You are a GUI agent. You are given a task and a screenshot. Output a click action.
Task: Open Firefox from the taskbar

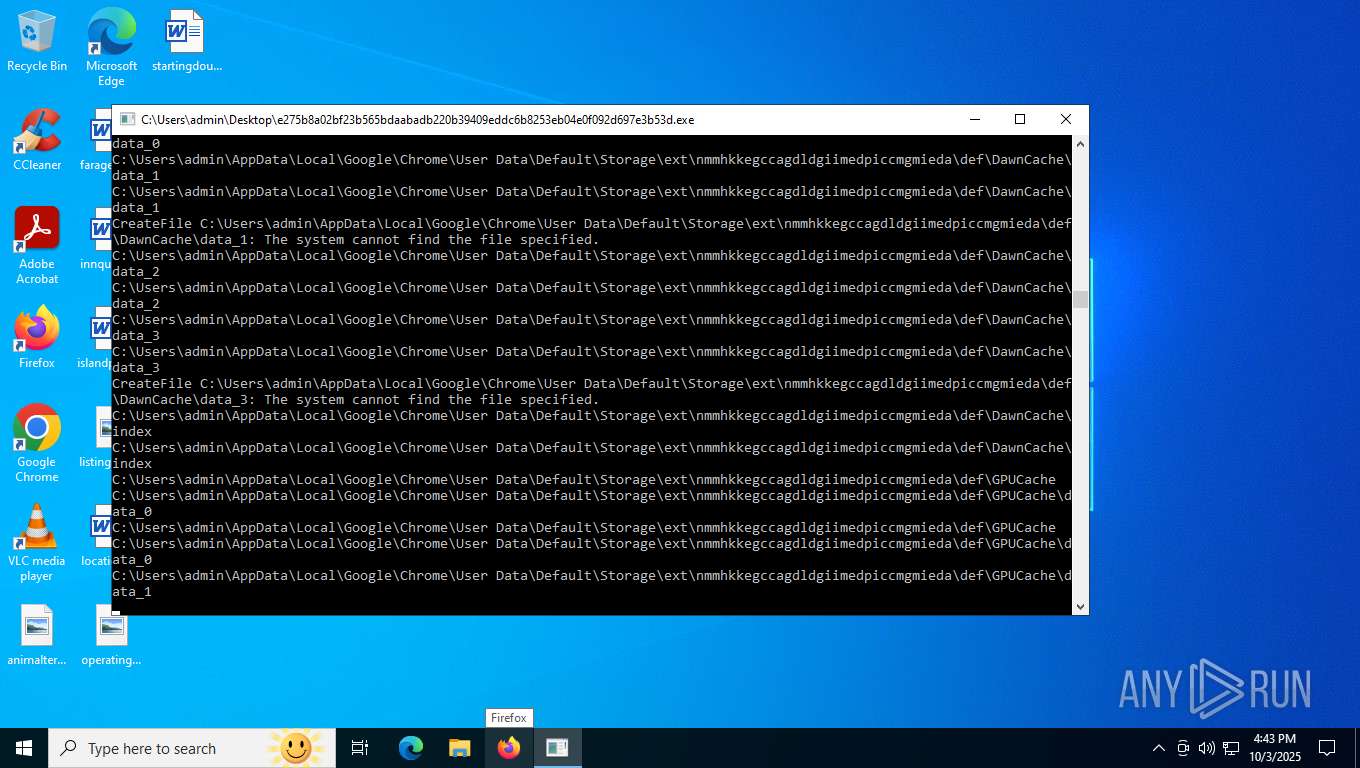509,748
